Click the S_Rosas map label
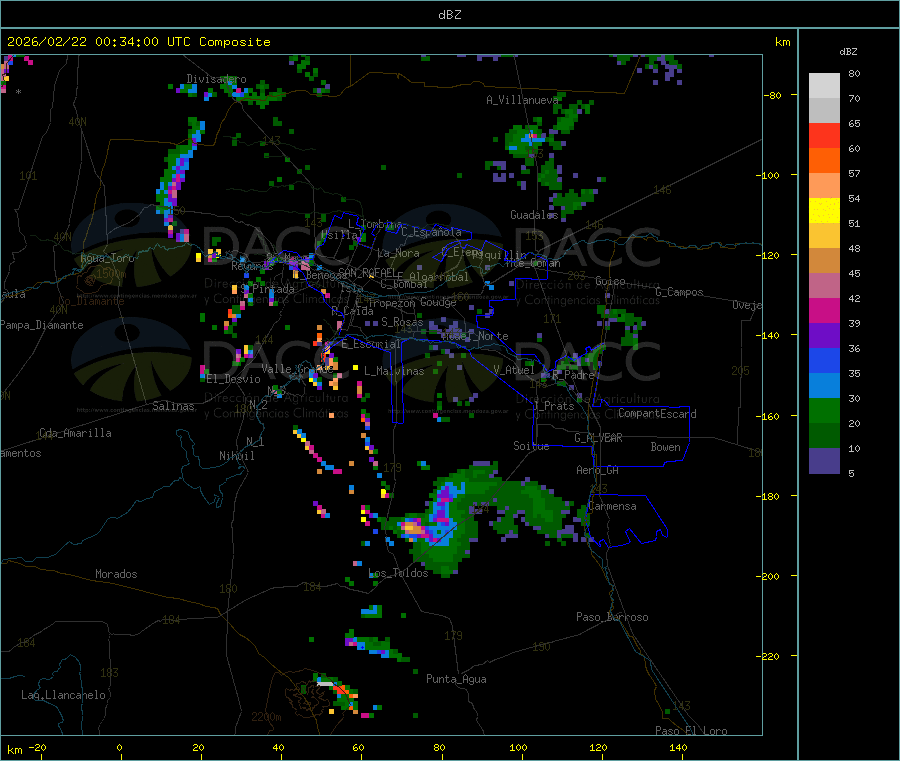Image resolution: width=900 pixels, height=761 pixels. (x=402, y=322)
